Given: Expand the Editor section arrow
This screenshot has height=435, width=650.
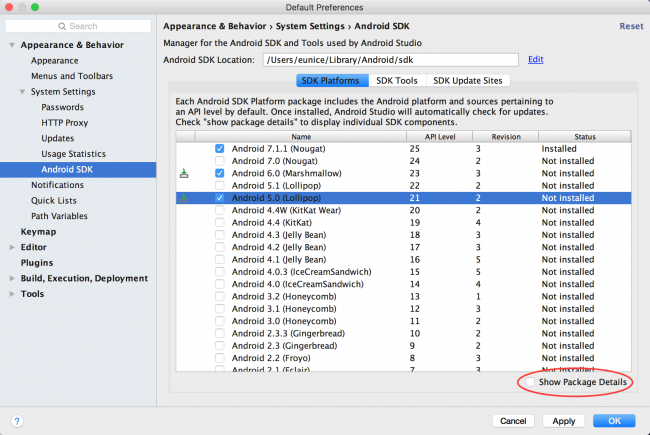Looking at the screenshot, I should pyautogui.click(x=12, y=247).
